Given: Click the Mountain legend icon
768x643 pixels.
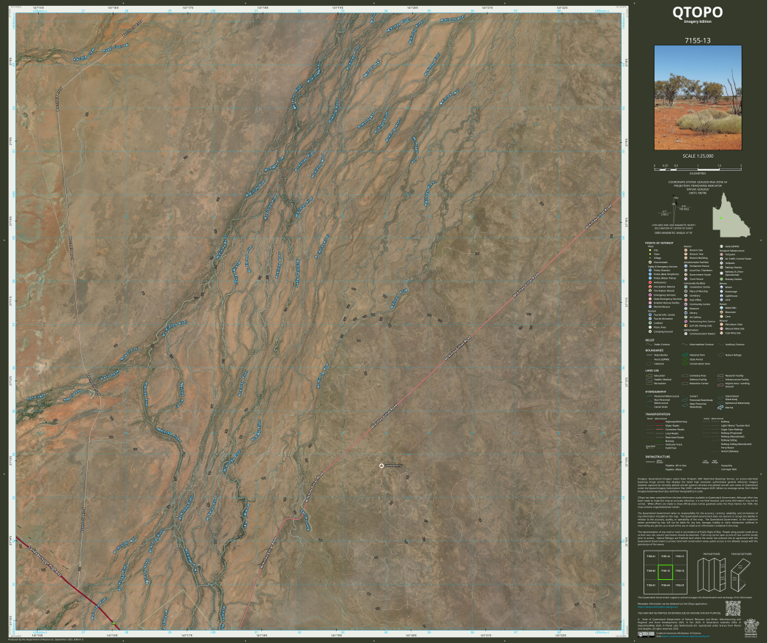Looking at the screenshot, I should coord(721,312).
